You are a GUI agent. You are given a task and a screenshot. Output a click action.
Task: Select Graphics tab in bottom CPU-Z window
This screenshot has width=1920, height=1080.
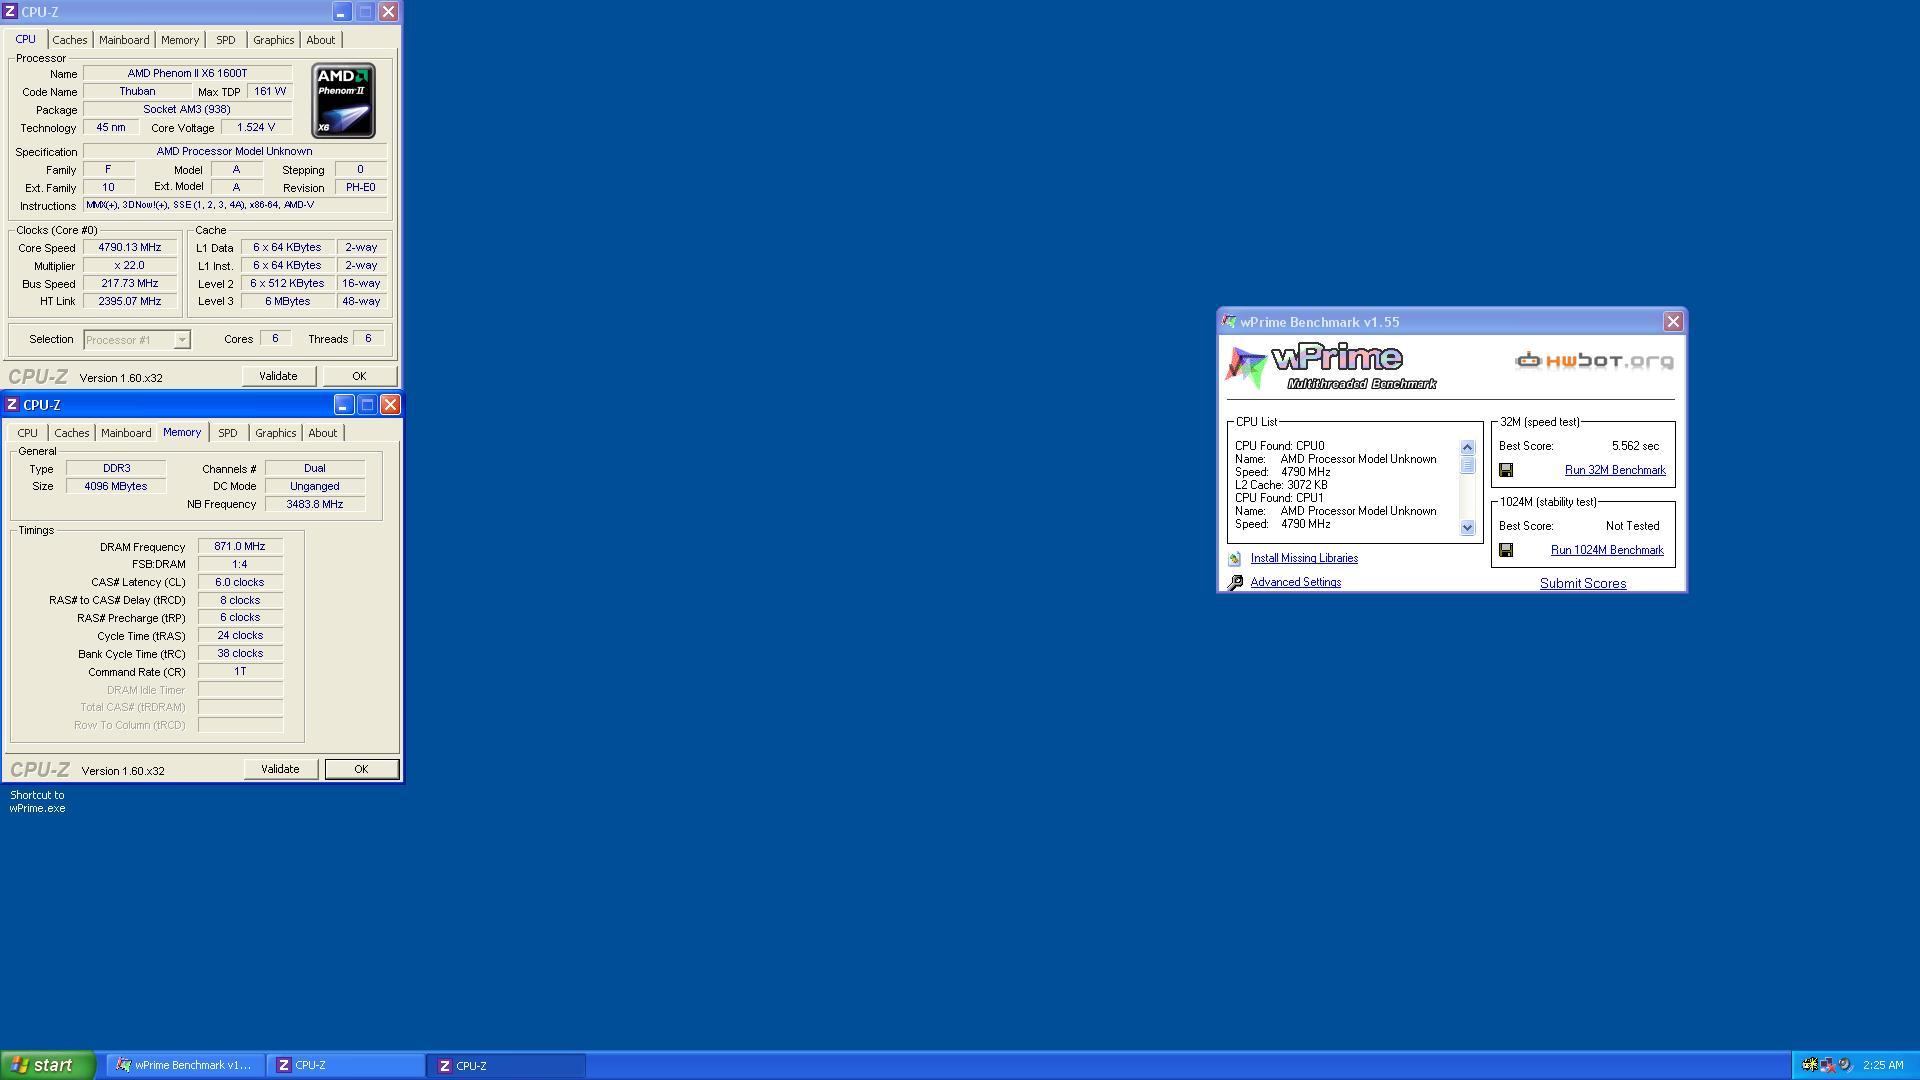click(x=275, y=433)
